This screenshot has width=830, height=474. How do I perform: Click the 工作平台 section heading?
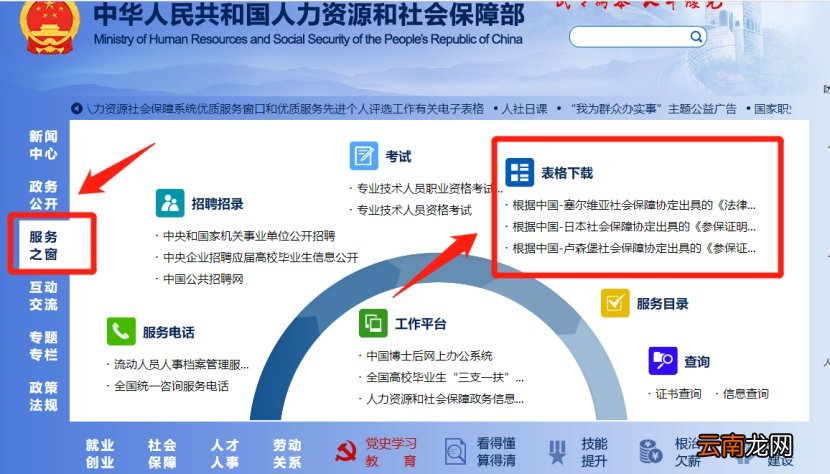pos(420,324)
